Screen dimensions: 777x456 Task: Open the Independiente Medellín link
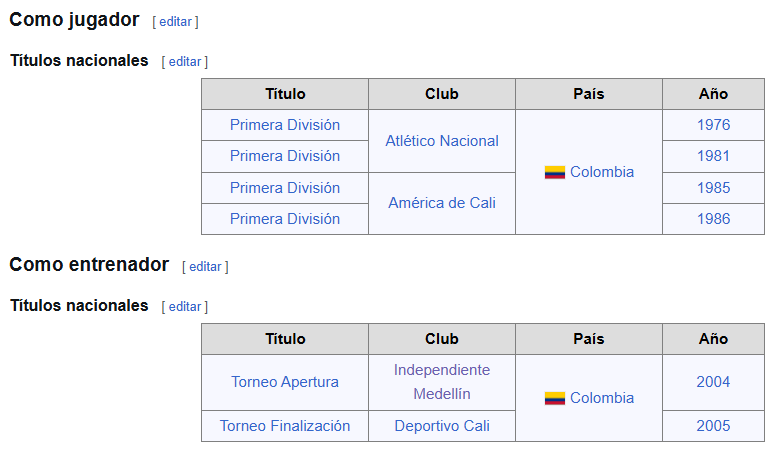pyautogui.click(x=442, y=382)
